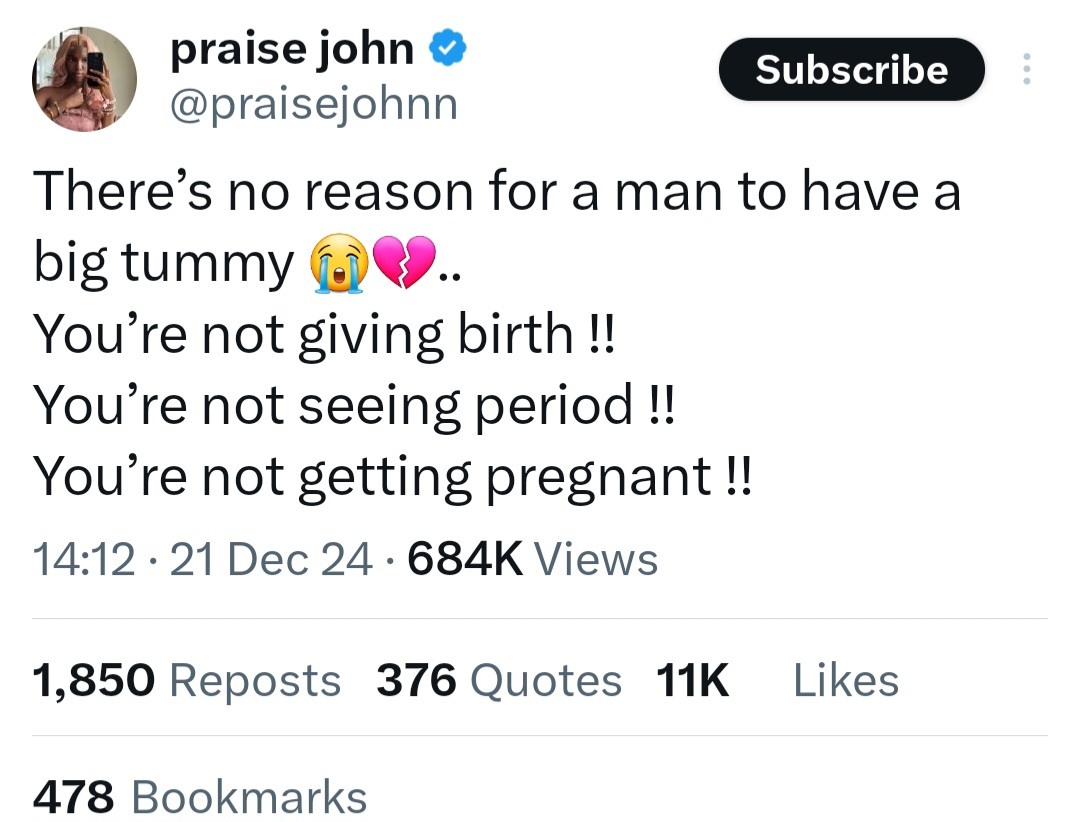1080x822 pixels.
Task: View the 478 Bookmarks count
Action: 200,797
